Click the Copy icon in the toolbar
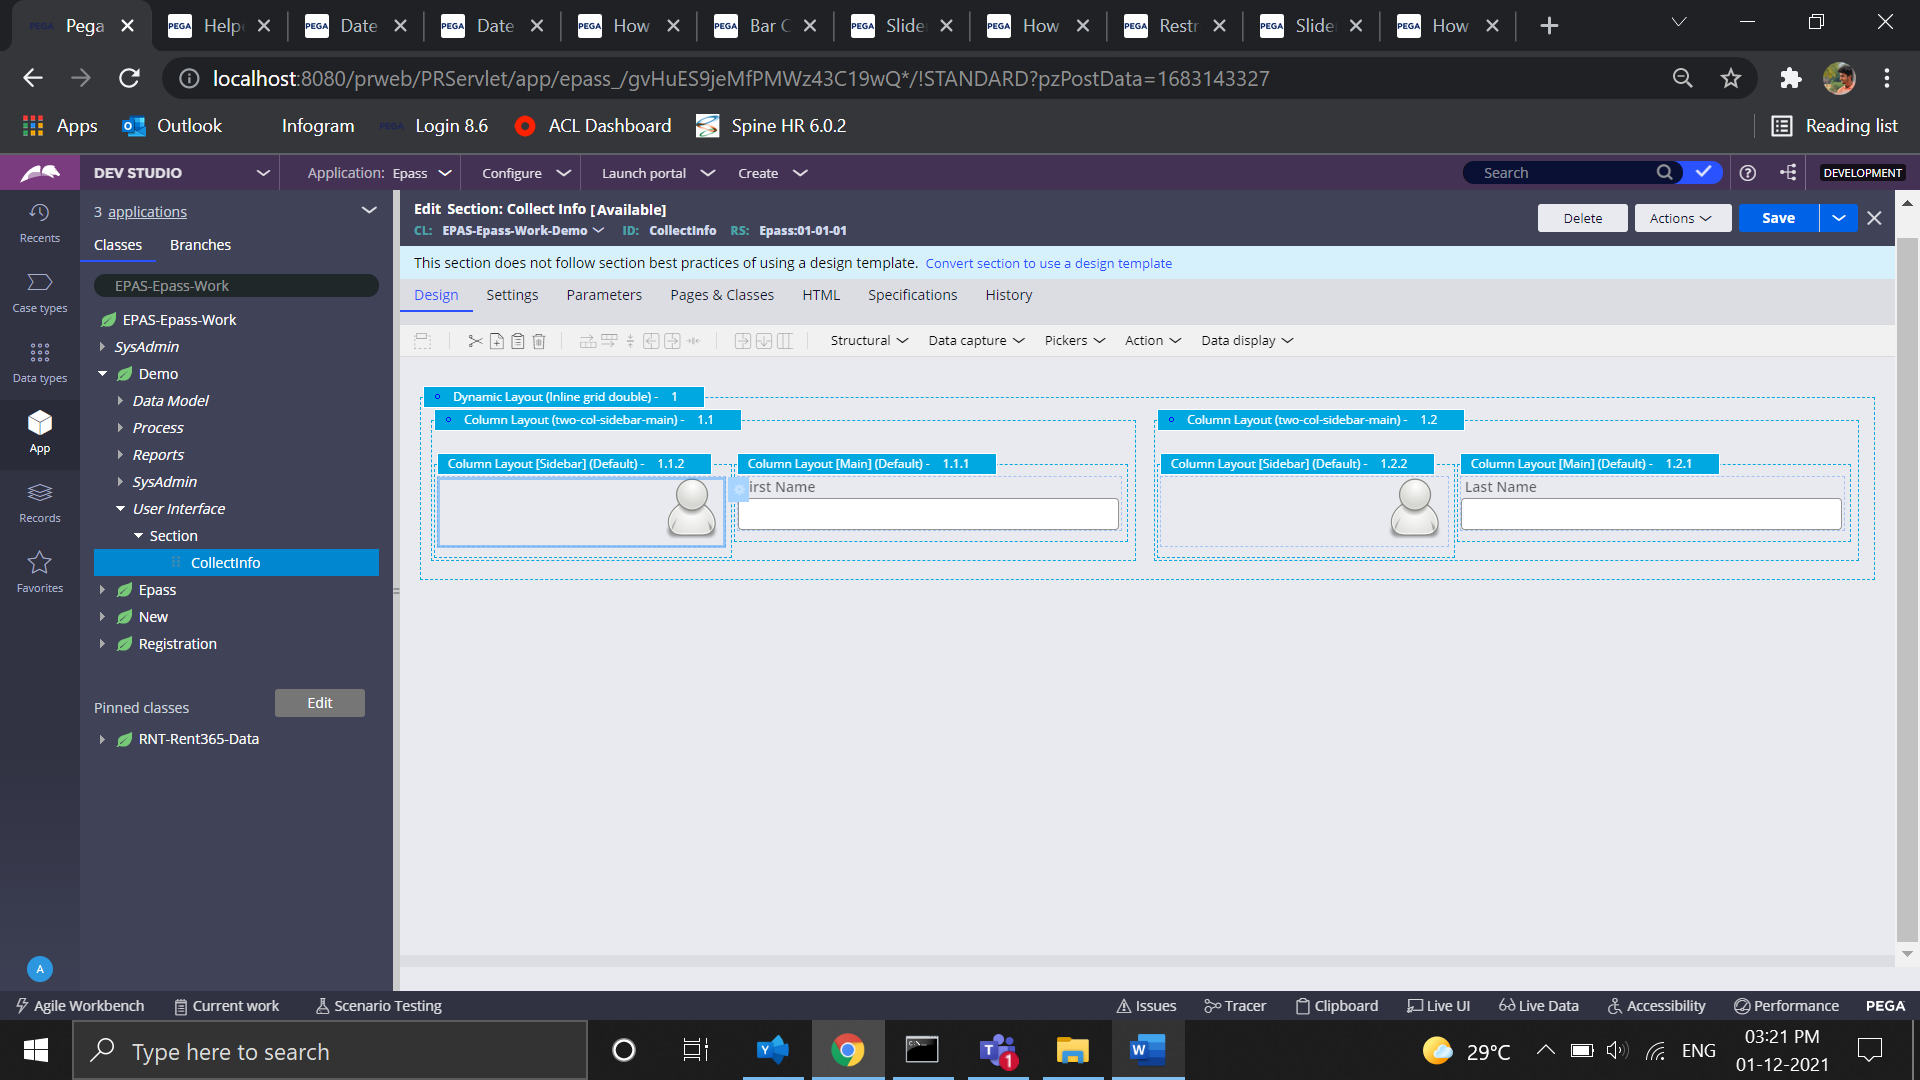 (x=497, y=341)
